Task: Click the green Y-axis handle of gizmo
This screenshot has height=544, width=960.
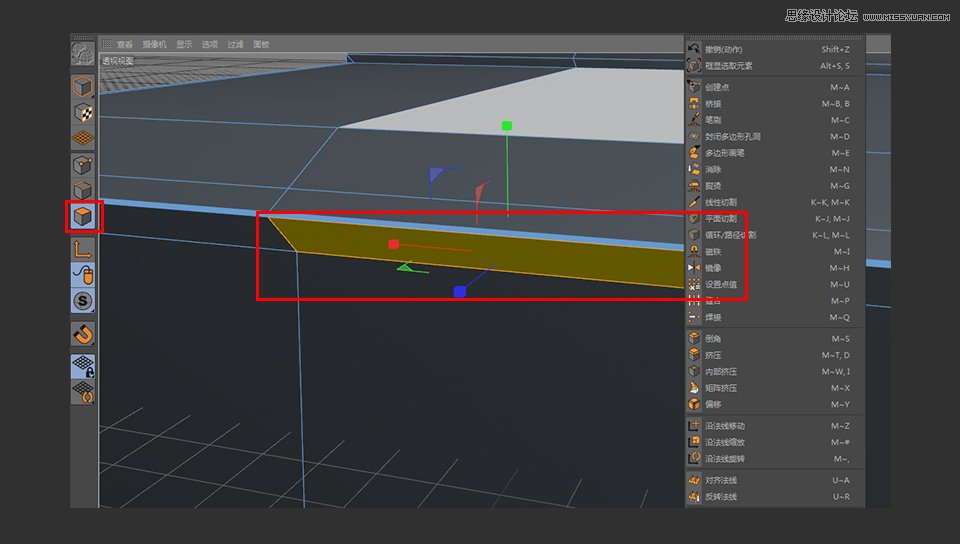Action: (x=507, y=126)
